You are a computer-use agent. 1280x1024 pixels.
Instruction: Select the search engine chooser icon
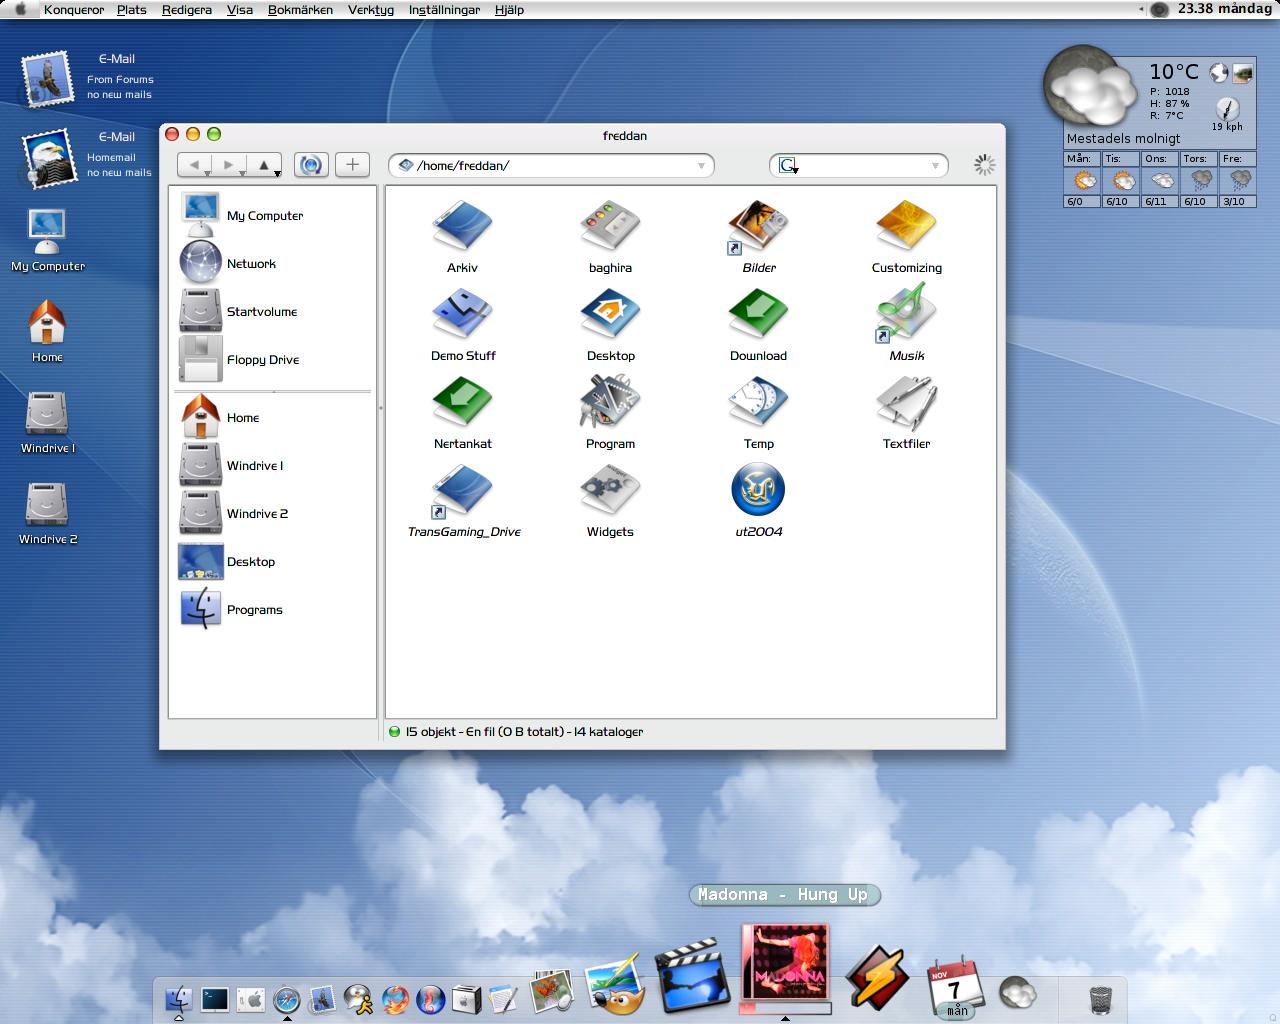pyautogui.click(x=788, y=166)
